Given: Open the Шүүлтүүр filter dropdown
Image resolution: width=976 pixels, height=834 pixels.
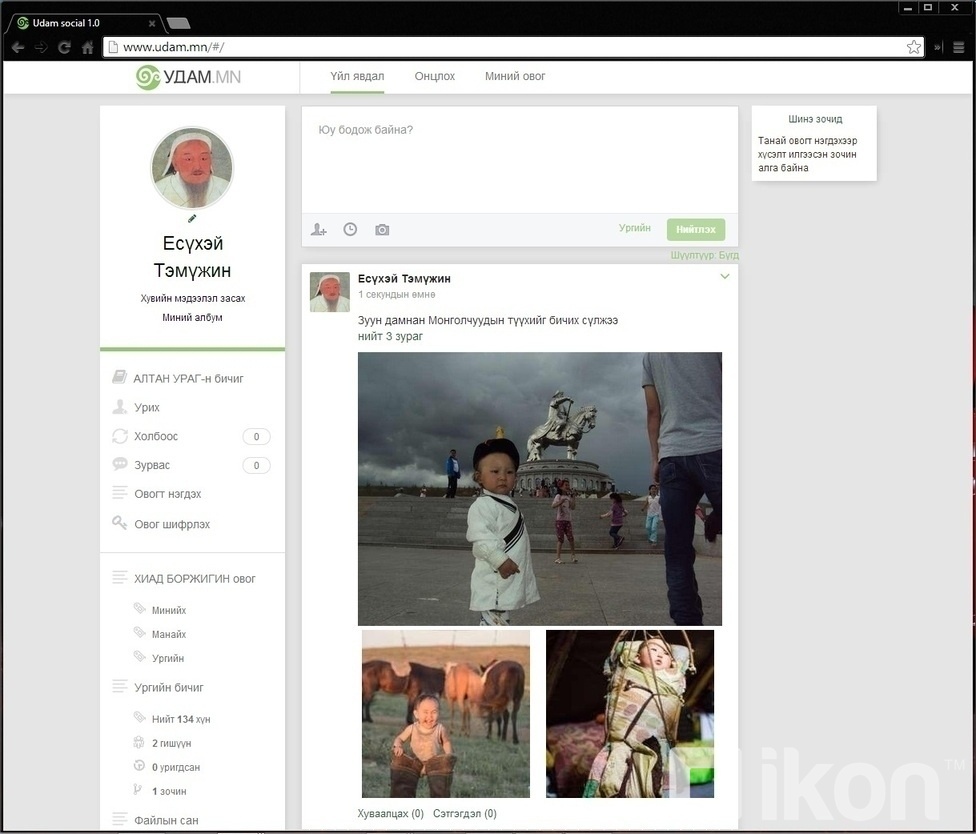Looking at the screenshot, I should [x=704, y=255].
